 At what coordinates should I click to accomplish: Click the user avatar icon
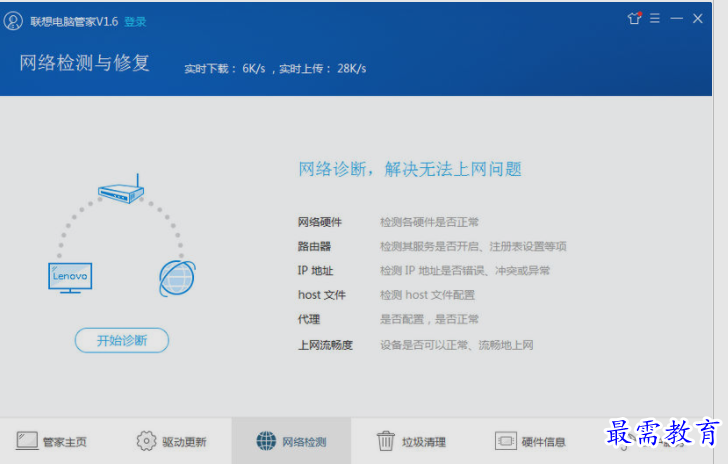13,21
